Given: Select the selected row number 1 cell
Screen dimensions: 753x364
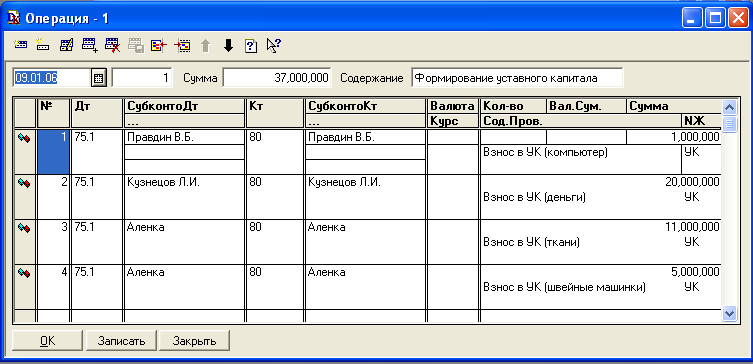Looking at the screenshot, I should click(x=53, y=152).
